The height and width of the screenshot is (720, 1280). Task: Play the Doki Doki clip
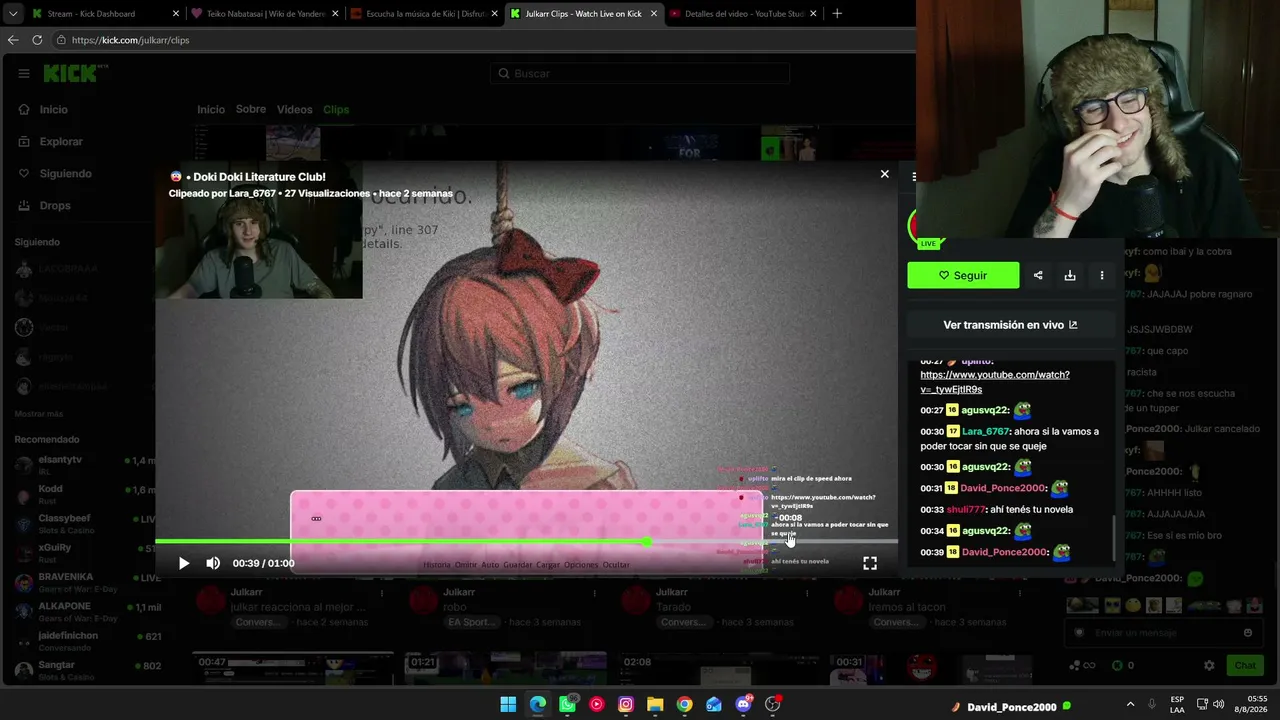coord(184,563)
